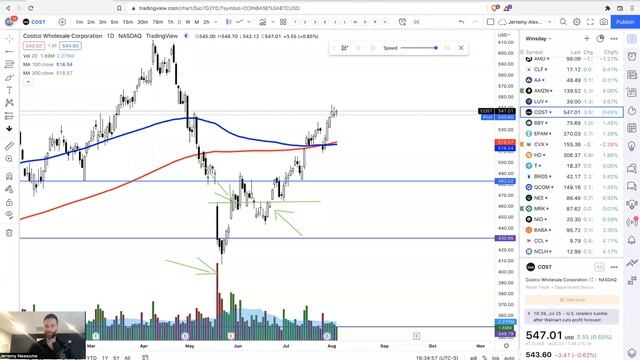Open the Fibonacci retracement tools
Viewport: 640px width, 360px height.
click(x=9, y=64)
